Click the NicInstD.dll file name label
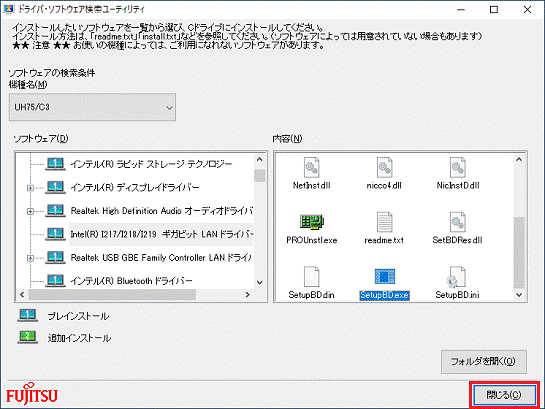545x409 pixels. point(458,186)
